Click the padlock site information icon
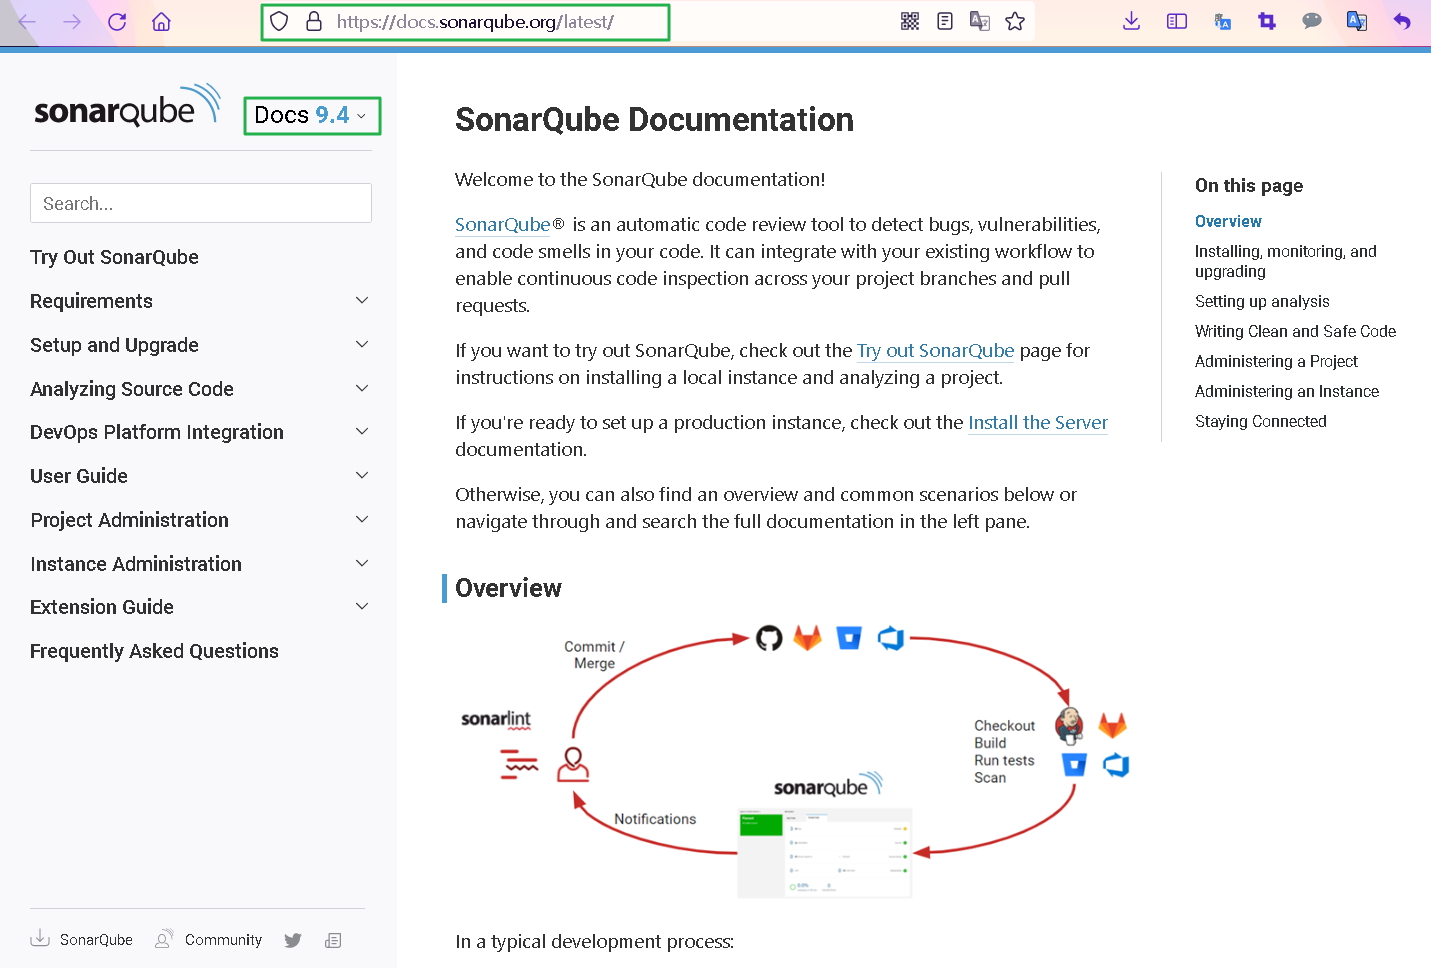The image size is (1431, 968). pos(314,21)
